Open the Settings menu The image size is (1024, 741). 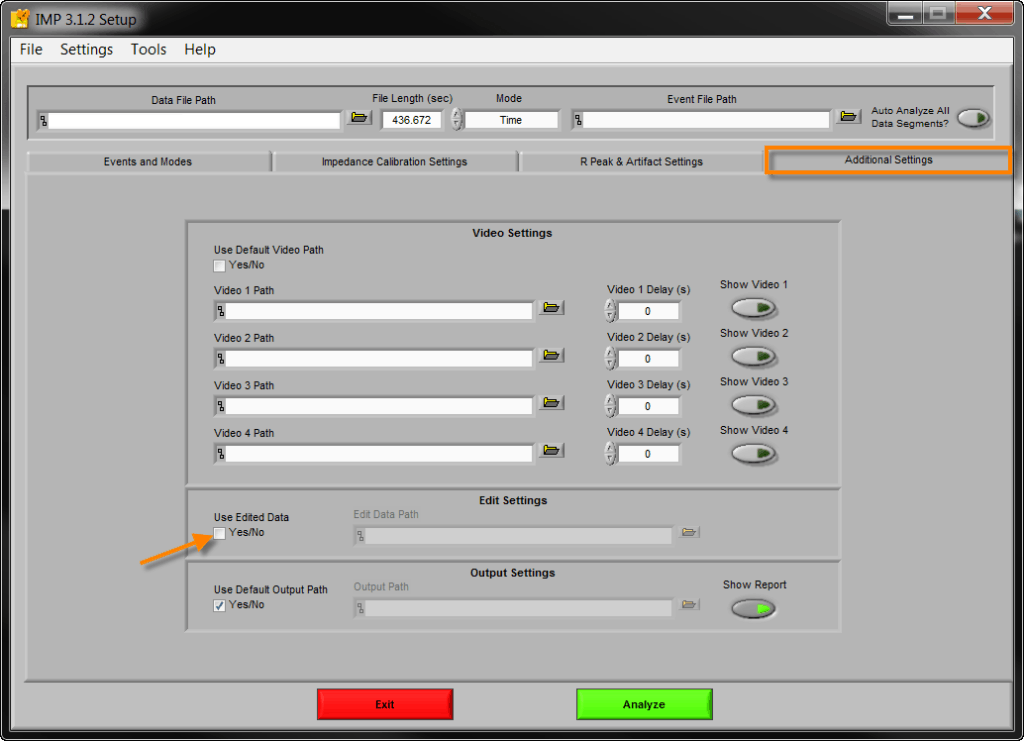click(86, 50)
